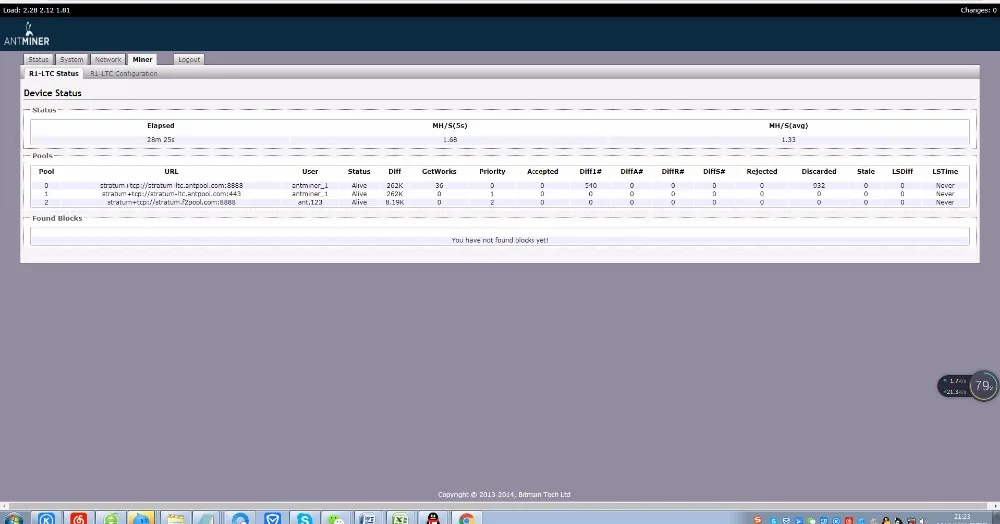The width and height of the screenshot is (1000, 524).
Task: Click the 8.19K diff value
Action: [394, 202]
